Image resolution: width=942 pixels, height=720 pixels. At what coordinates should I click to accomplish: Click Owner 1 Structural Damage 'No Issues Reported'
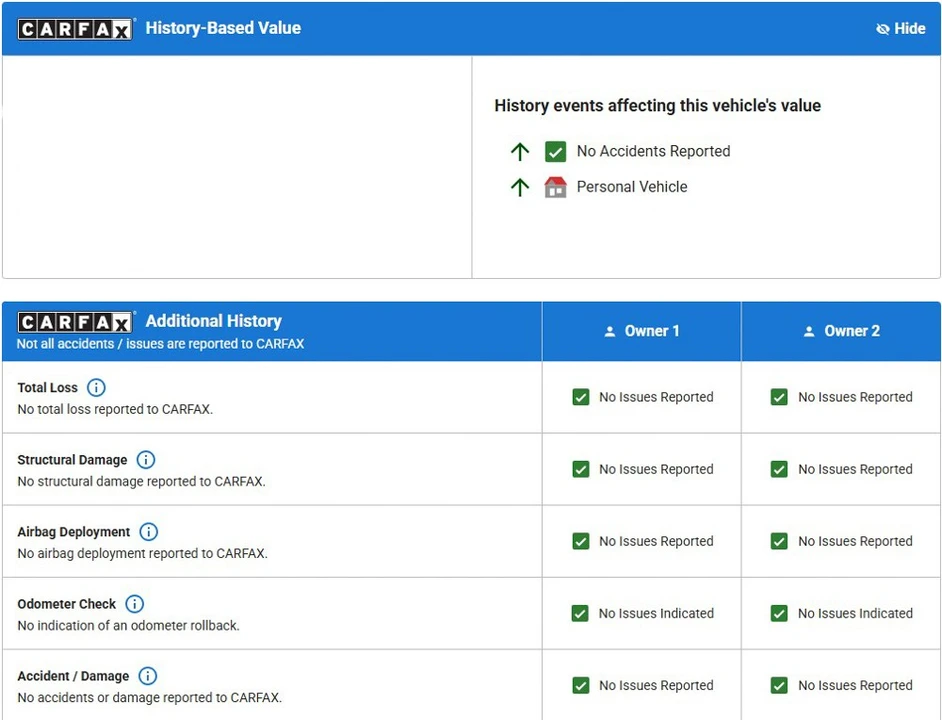pyautogui.click(x=656, y=469)
